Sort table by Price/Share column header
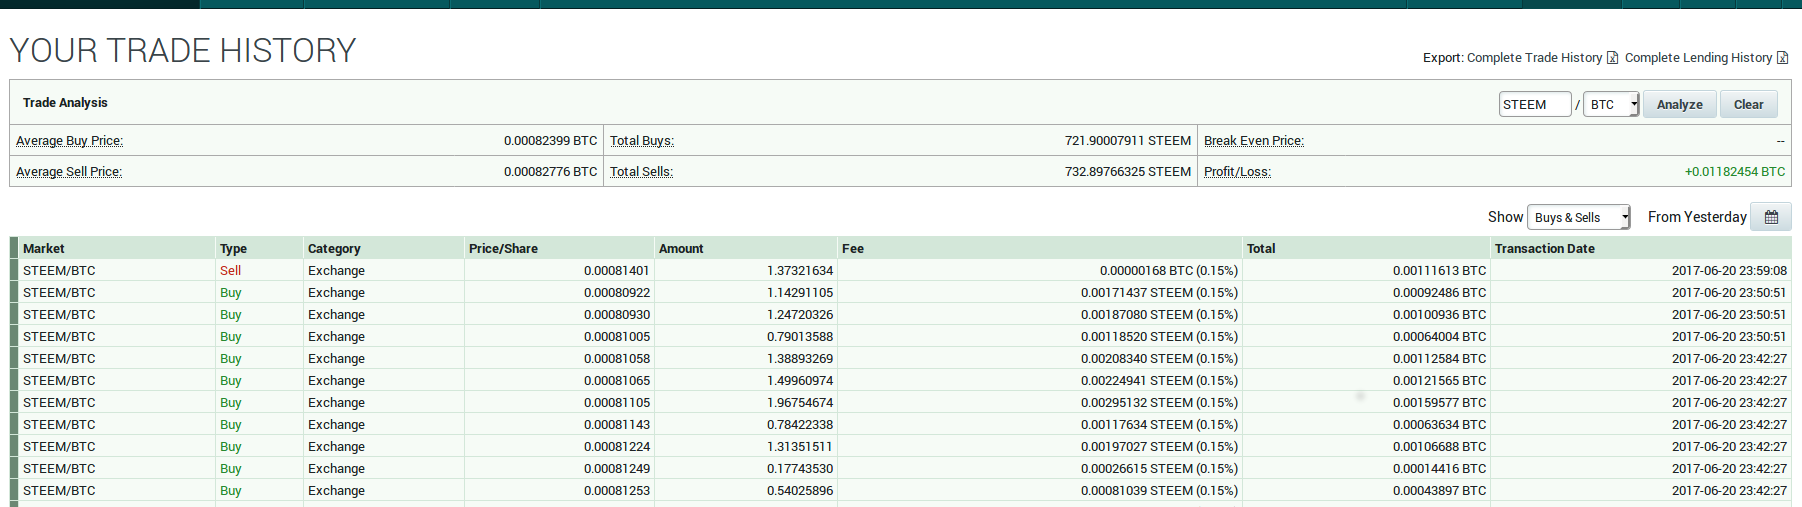 503,248
